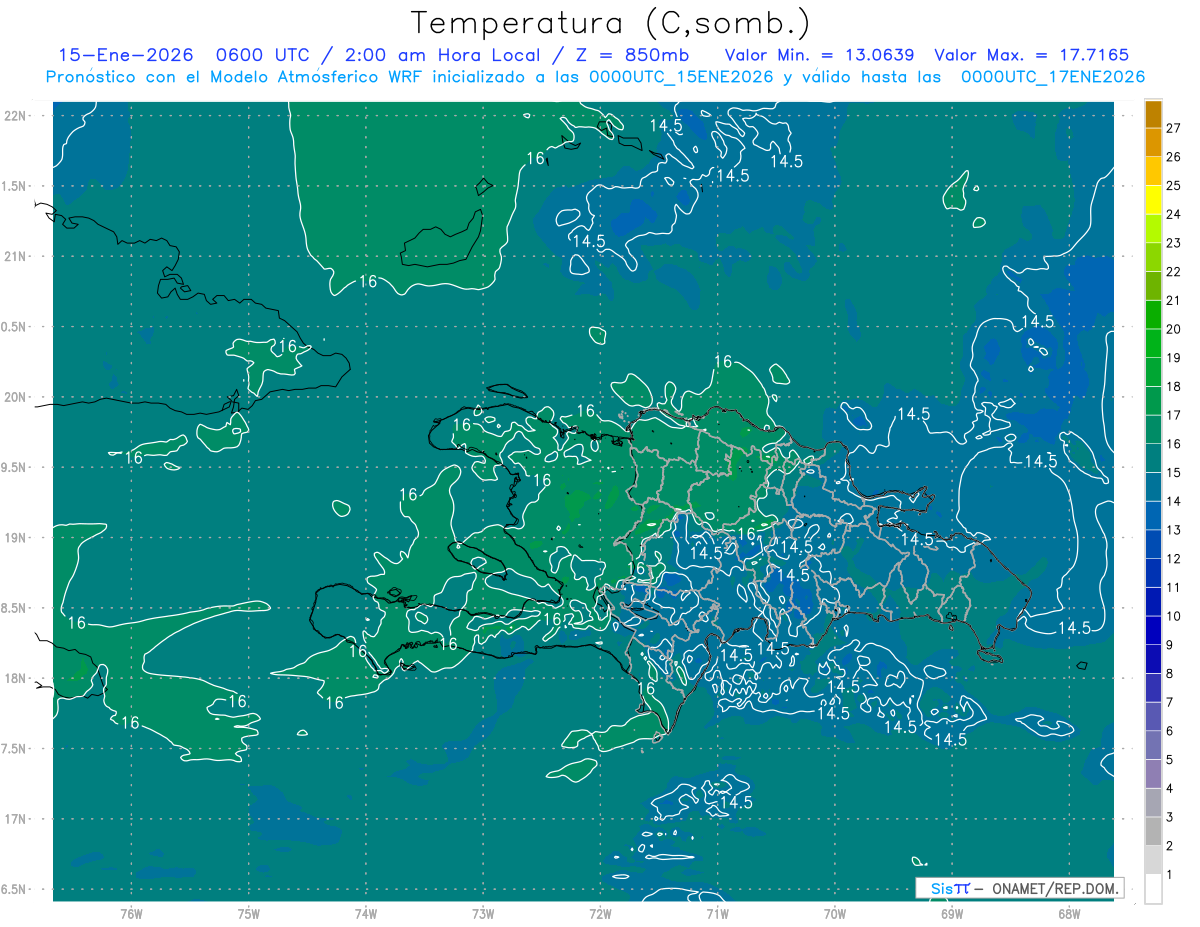Click the 21N latitude label

pos(15,256)
